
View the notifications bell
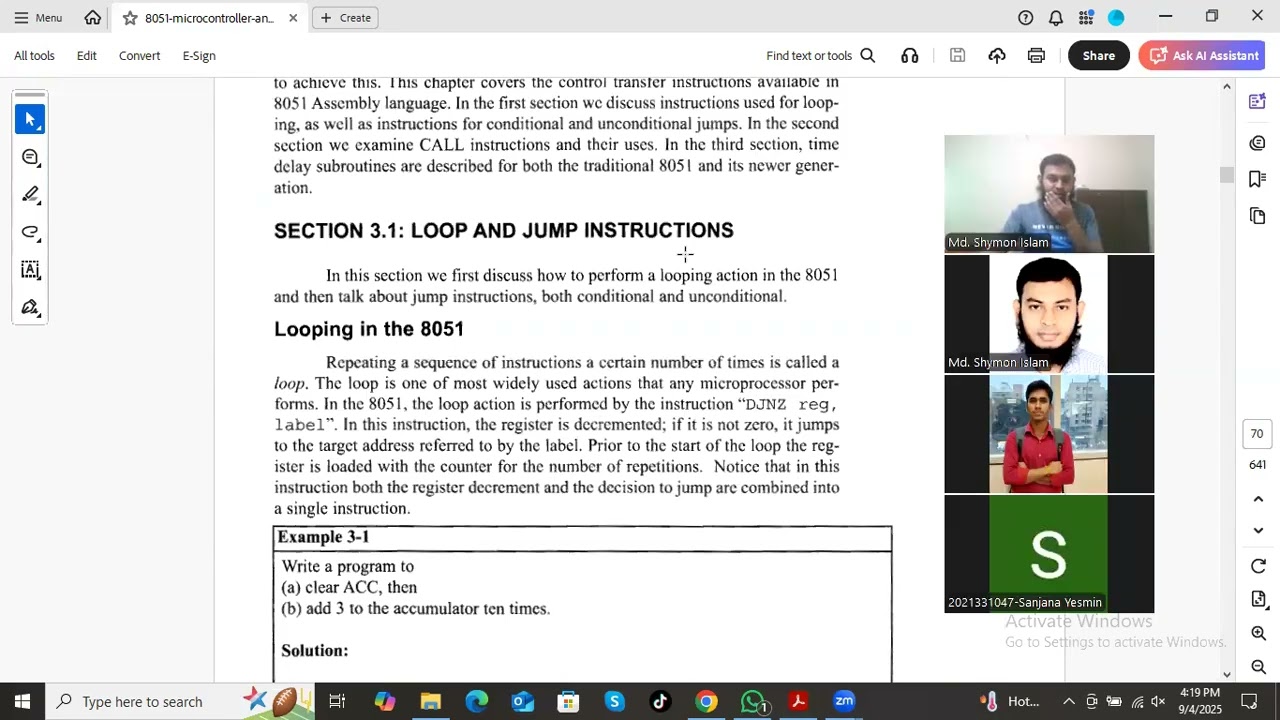(x=1056, y=18)
